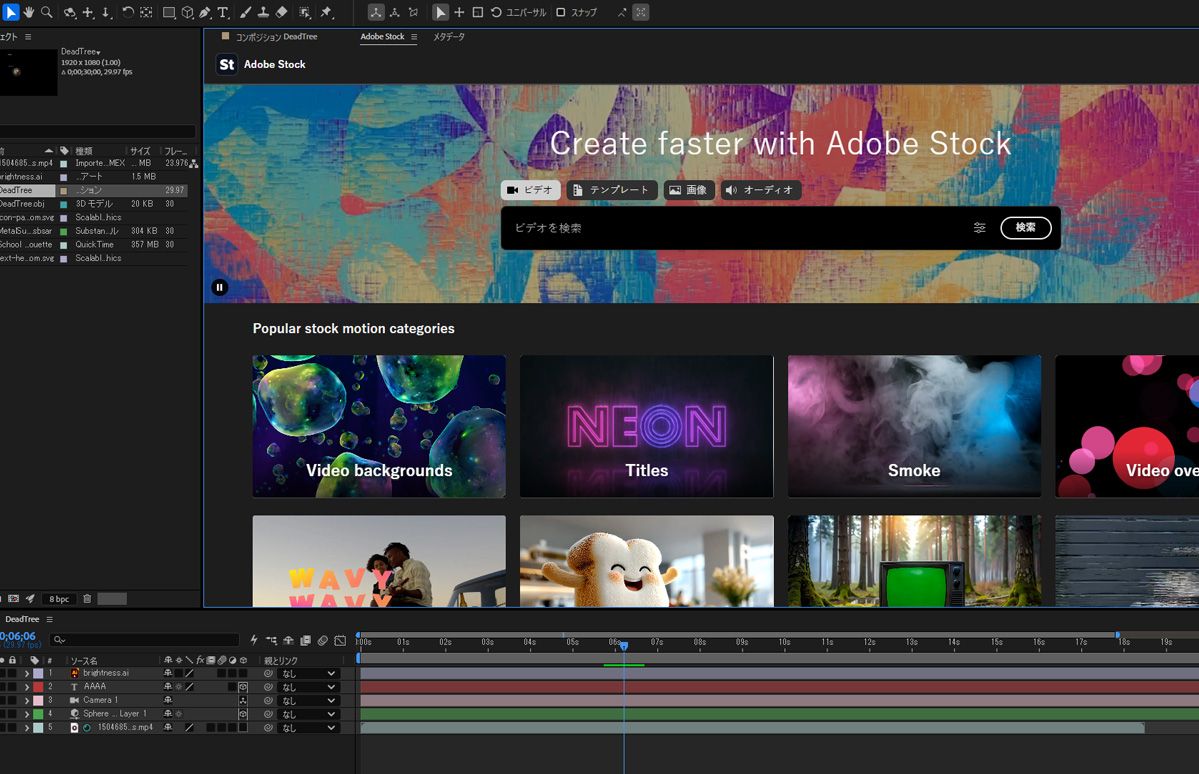Expand layer 4 Sphere Layer 1 properties
The image size is (1199, 774).
click(x=27, y=714)
